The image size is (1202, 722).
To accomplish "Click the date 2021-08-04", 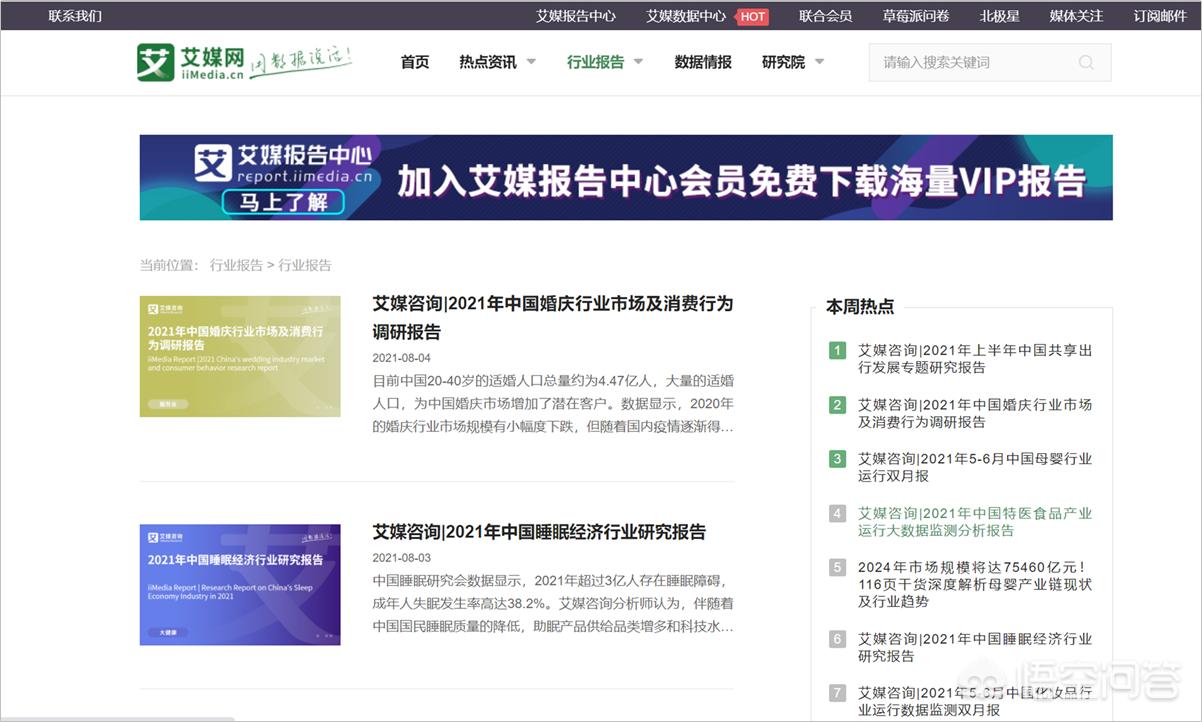I will (x=402, y=358).
